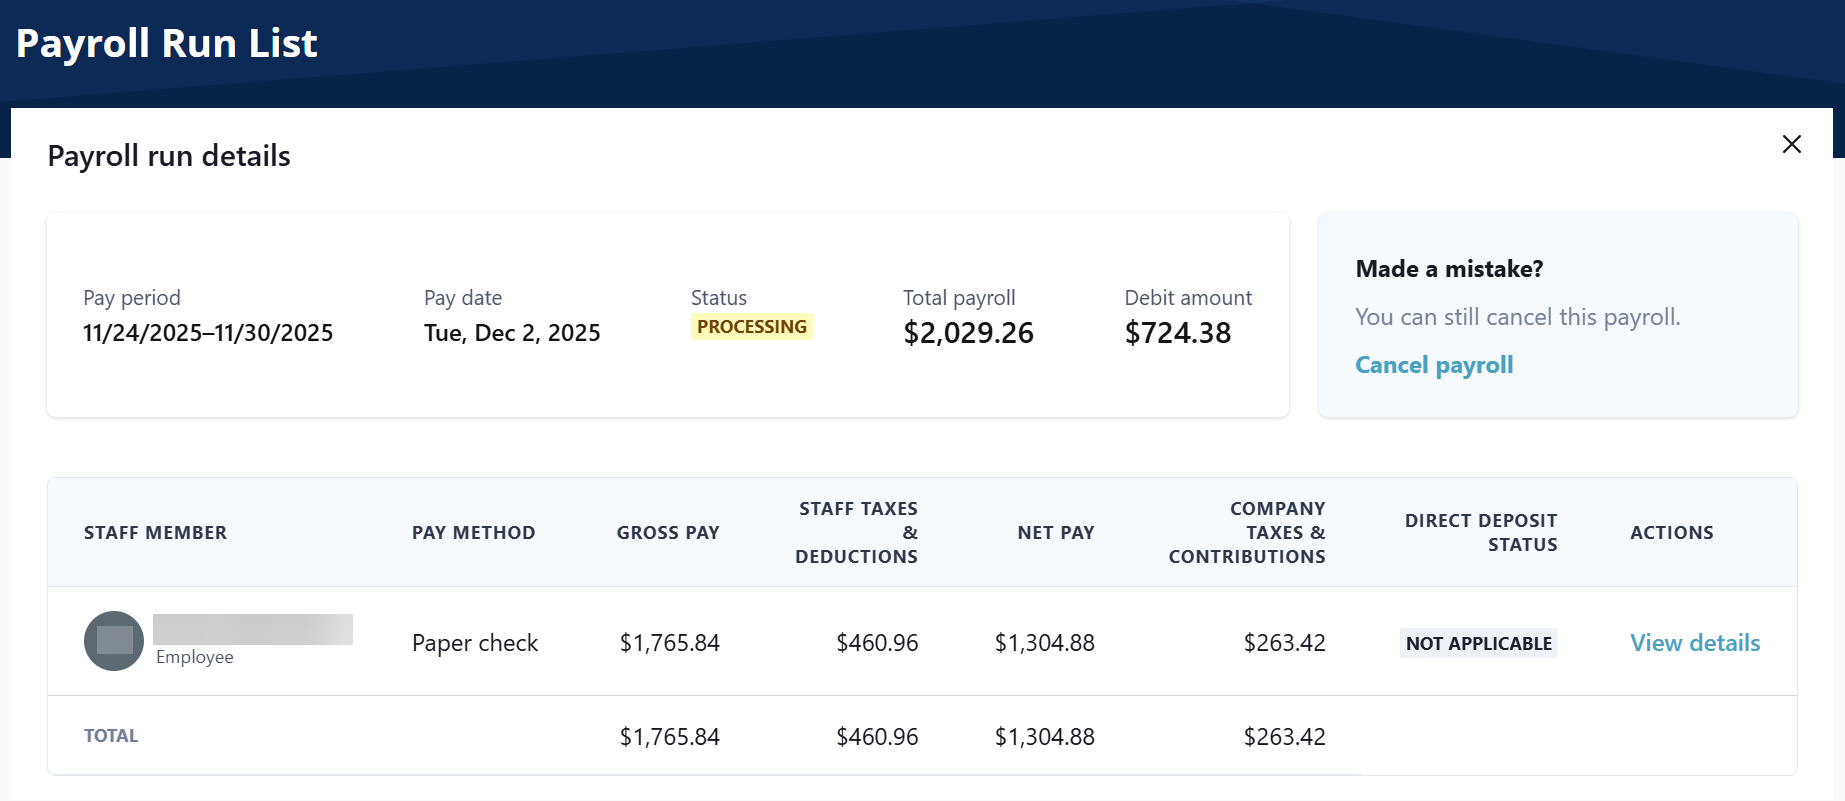This screenshot has width=1845, height=801.
Task: Select the Total payroll amount $2,029.26
Action: [x=968, y=333]
